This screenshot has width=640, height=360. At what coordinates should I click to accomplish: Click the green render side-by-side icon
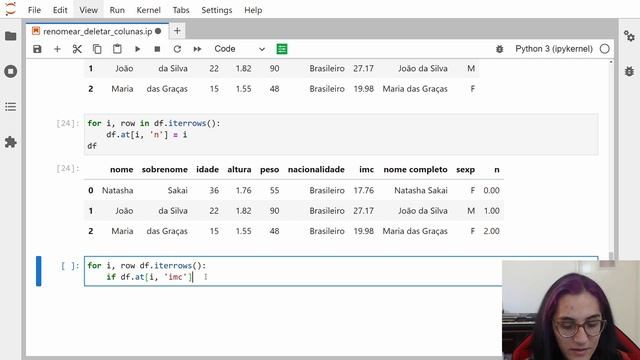[x=282, y=49]
